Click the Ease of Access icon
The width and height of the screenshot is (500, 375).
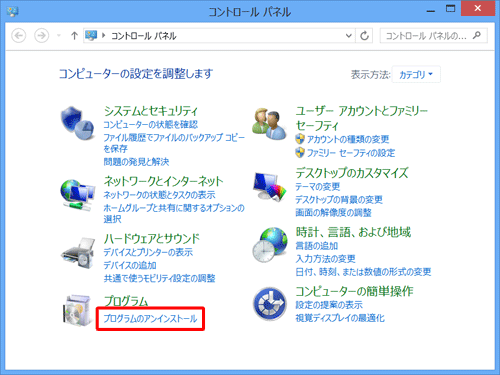270,304
